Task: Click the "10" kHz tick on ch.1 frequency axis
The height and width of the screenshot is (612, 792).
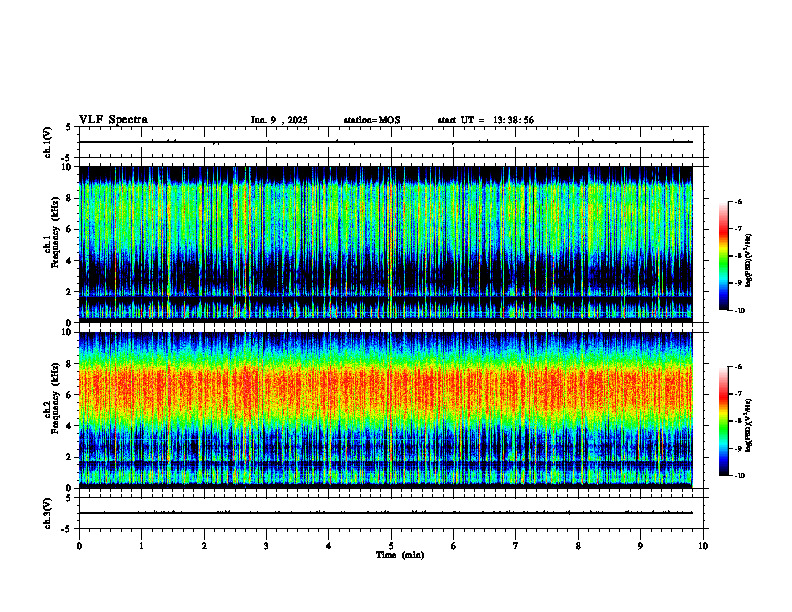Action: coord(67,167)
